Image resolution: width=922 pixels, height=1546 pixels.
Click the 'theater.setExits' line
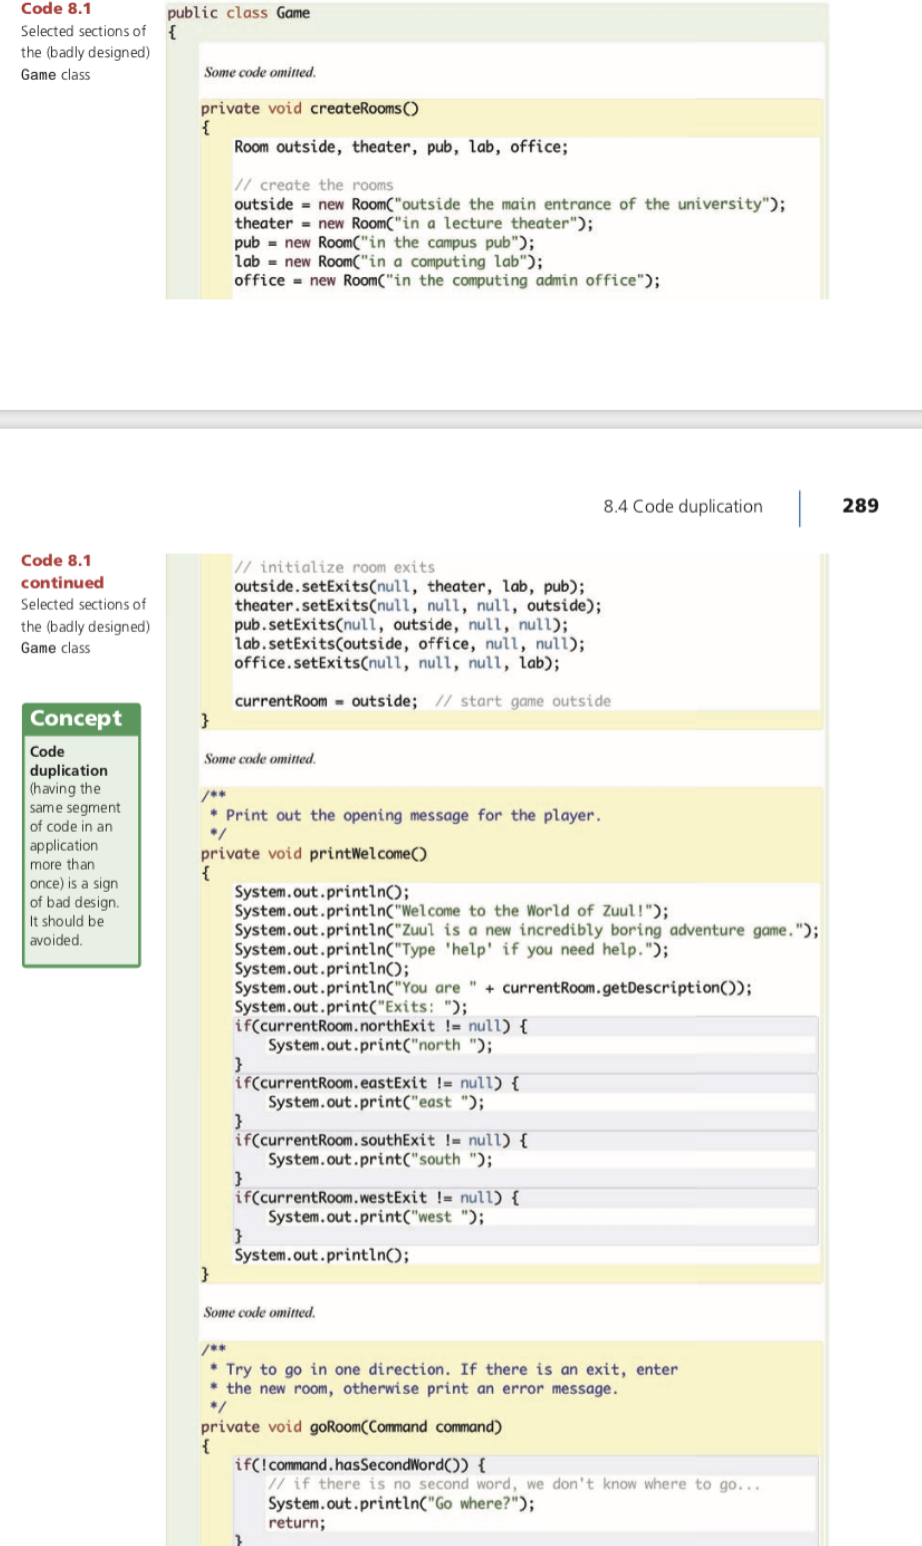coord(418,605)
